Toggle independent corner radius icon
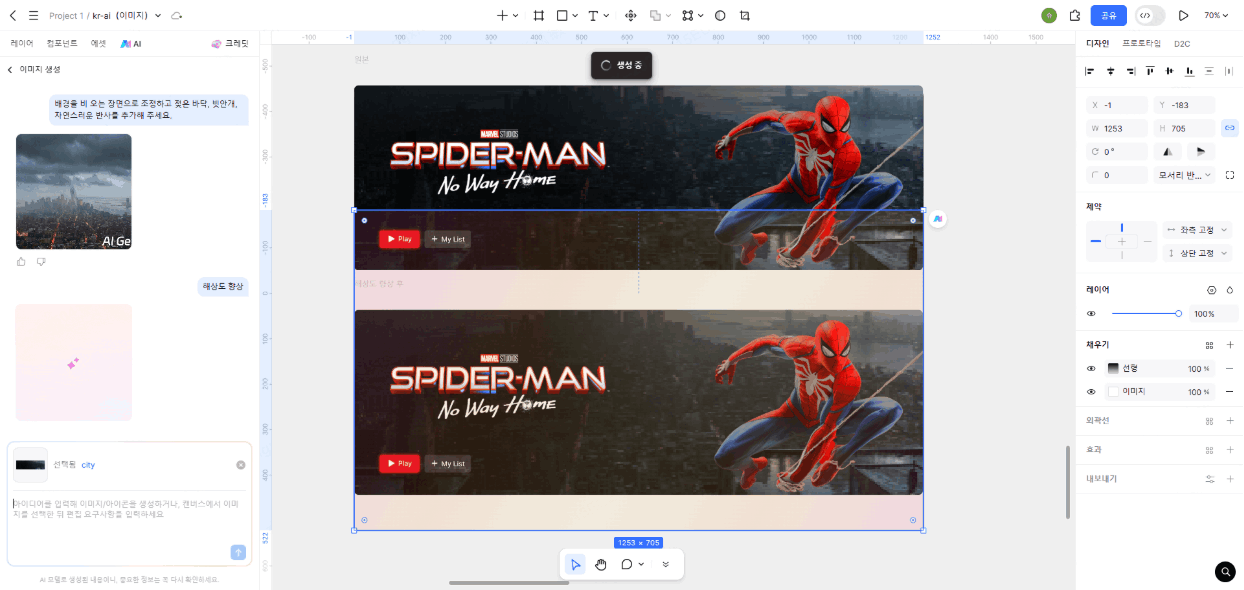The width and height of the screenshot is (1244, 590). click(1230, 175)
